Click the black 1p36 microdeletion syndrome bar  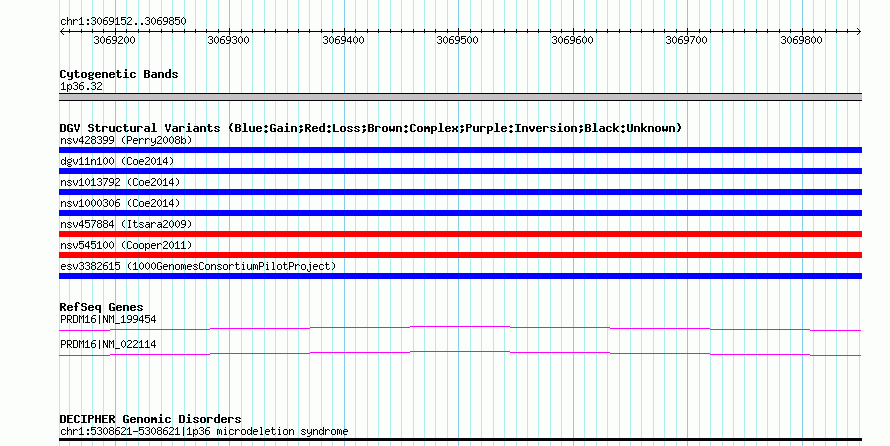[x=460, y=440]
